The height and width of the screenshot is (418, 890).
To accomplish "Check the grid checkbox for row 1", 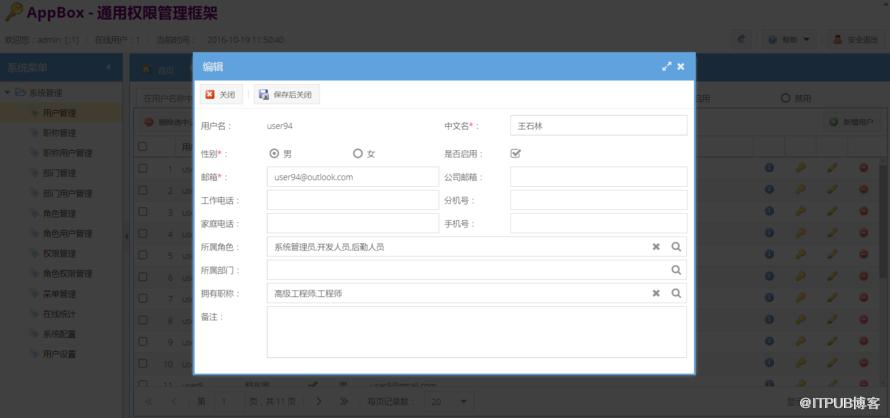I will coord(142,169).
